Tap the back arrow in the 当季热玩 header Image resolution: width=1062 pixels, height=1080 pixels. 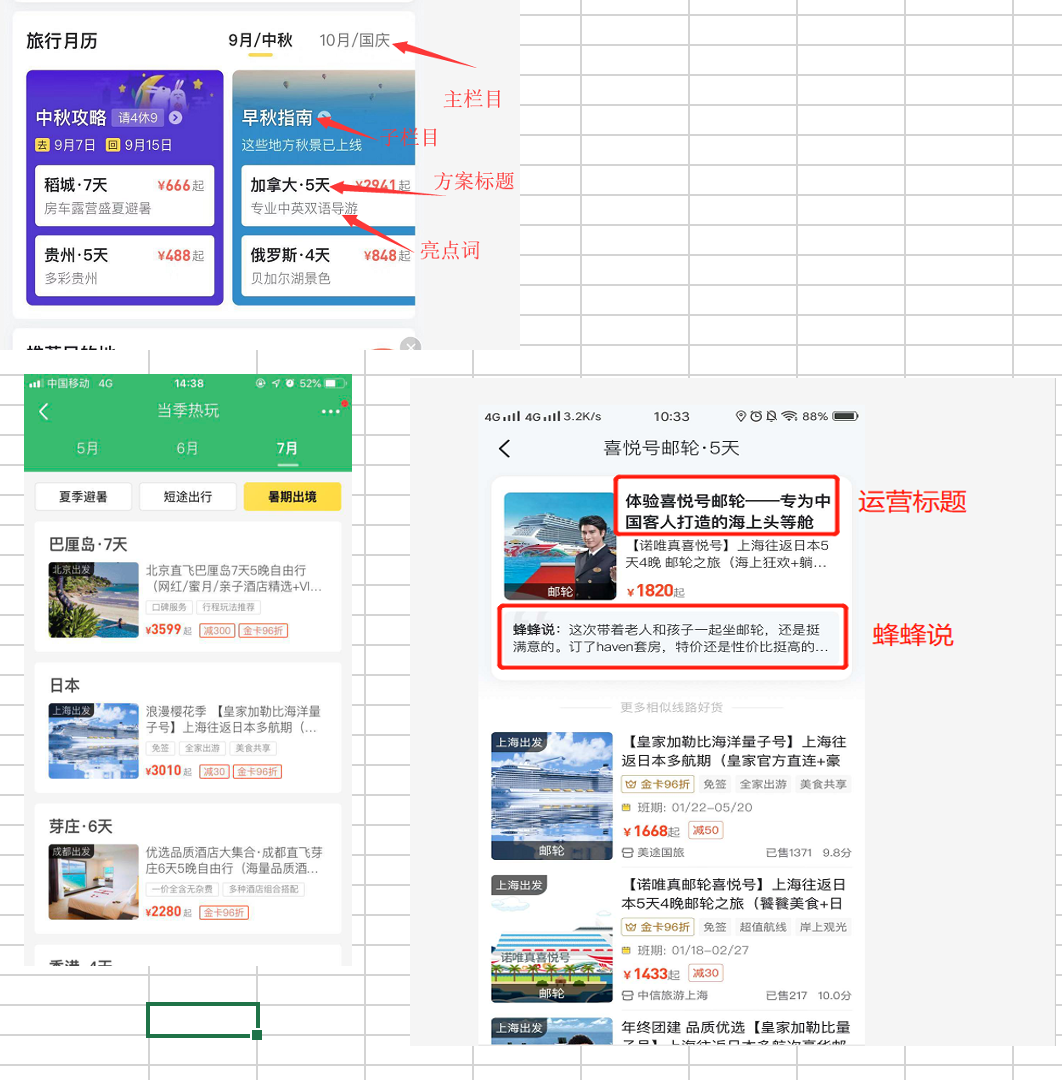(43, 412)
